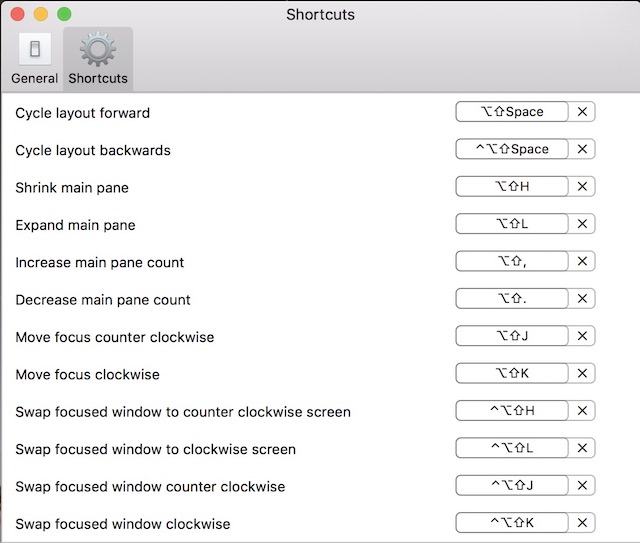This screenshot has width=640, height=543.
Task: Click the yellow minimize window button
Action: point(41,14)
